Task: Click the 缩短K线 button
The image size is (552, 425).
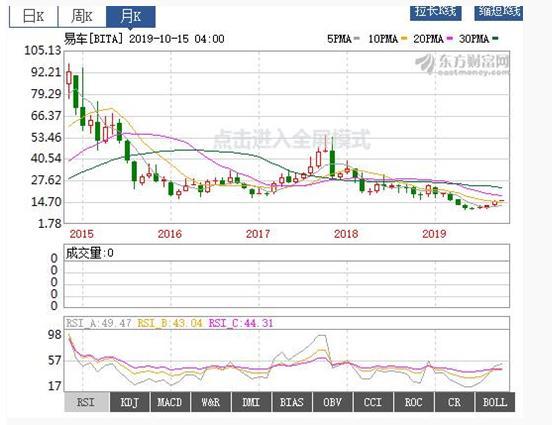Action: tap(498, 12)
